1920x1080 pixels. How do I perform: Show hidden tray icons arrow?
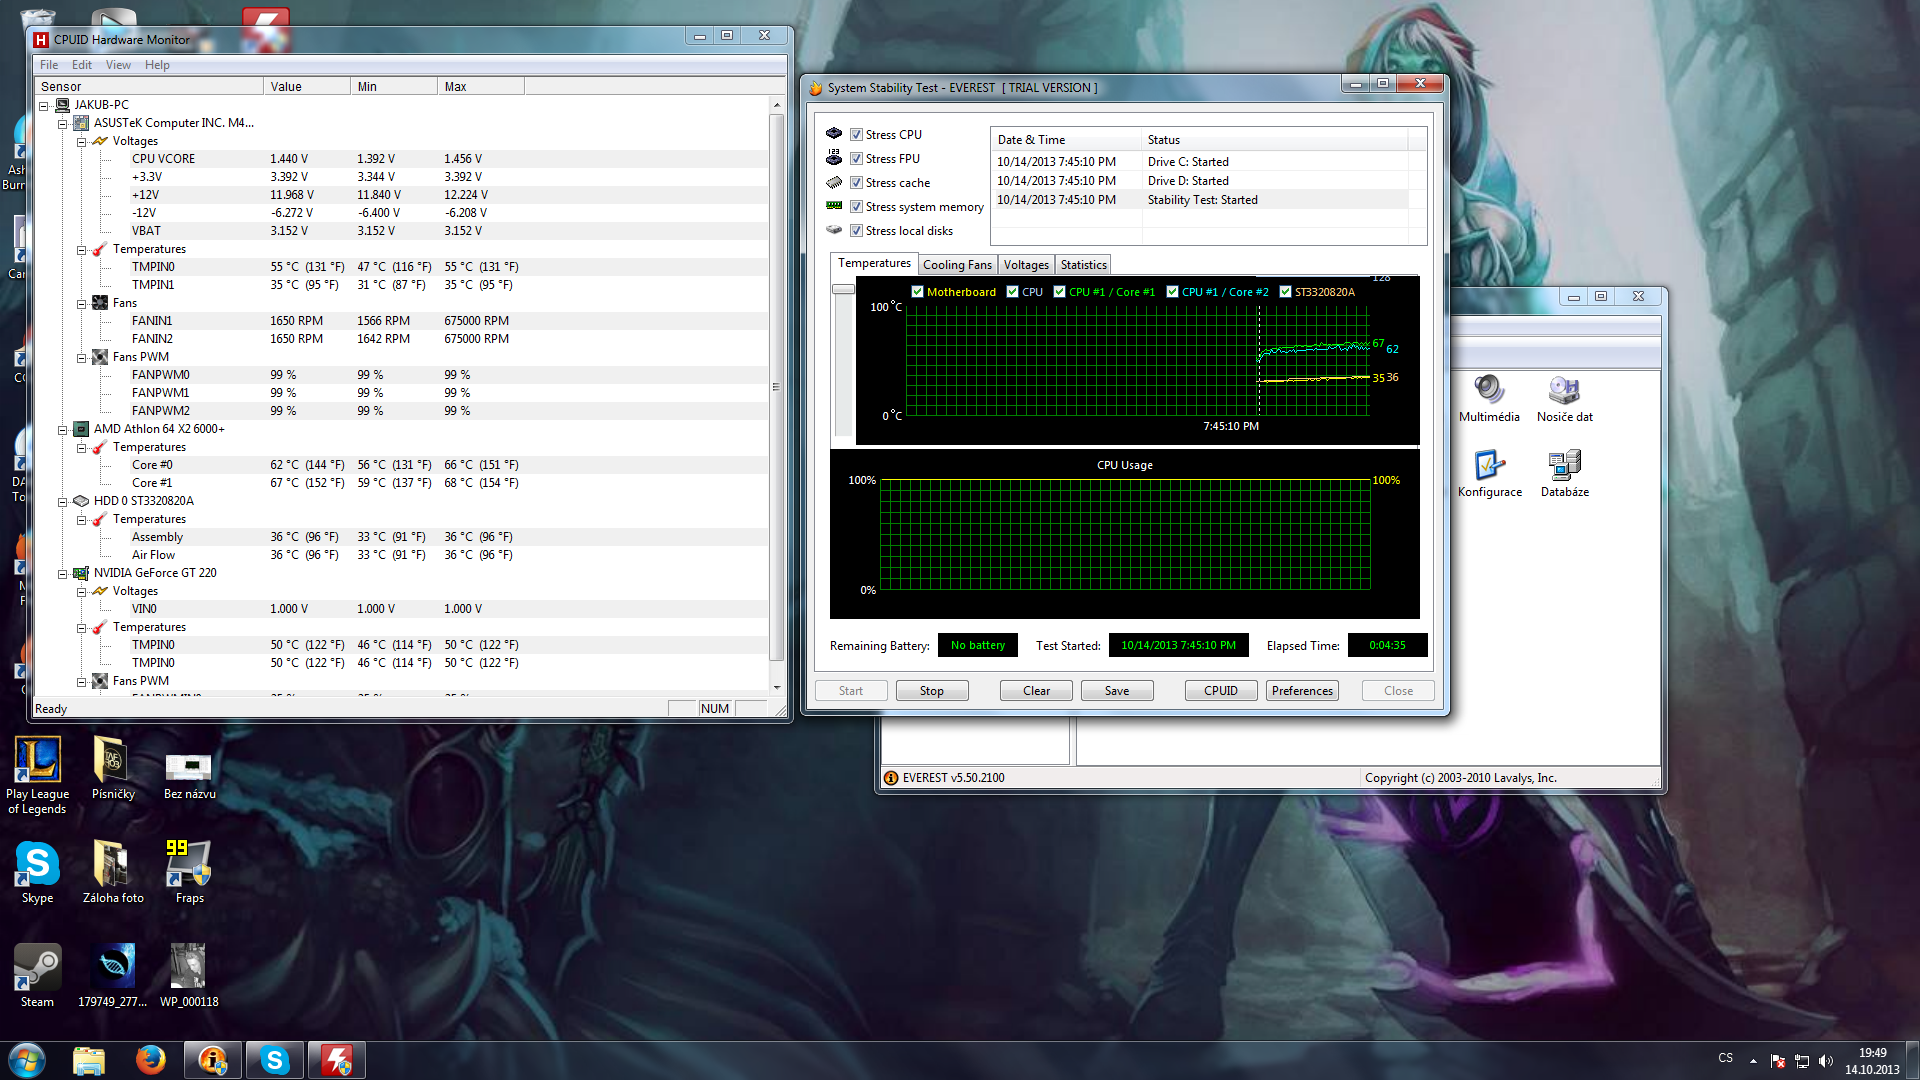tap(1753, 1060)
